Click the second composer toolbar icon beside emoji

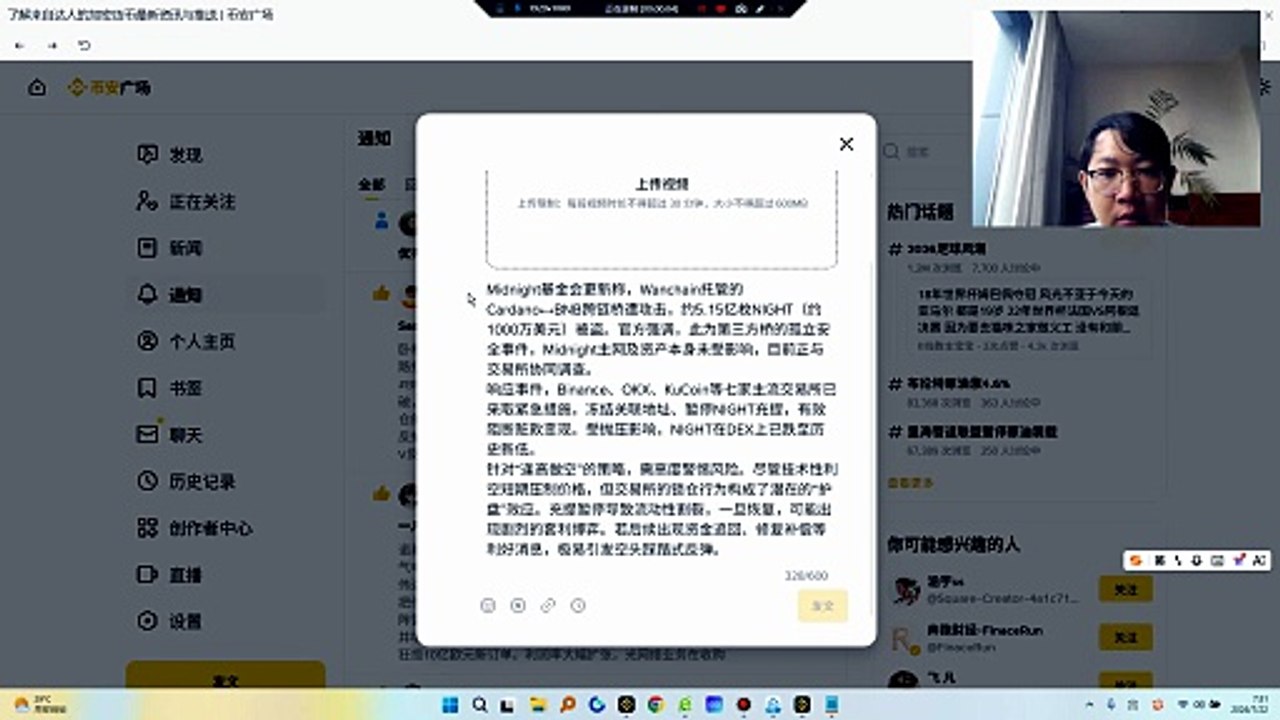518,605
